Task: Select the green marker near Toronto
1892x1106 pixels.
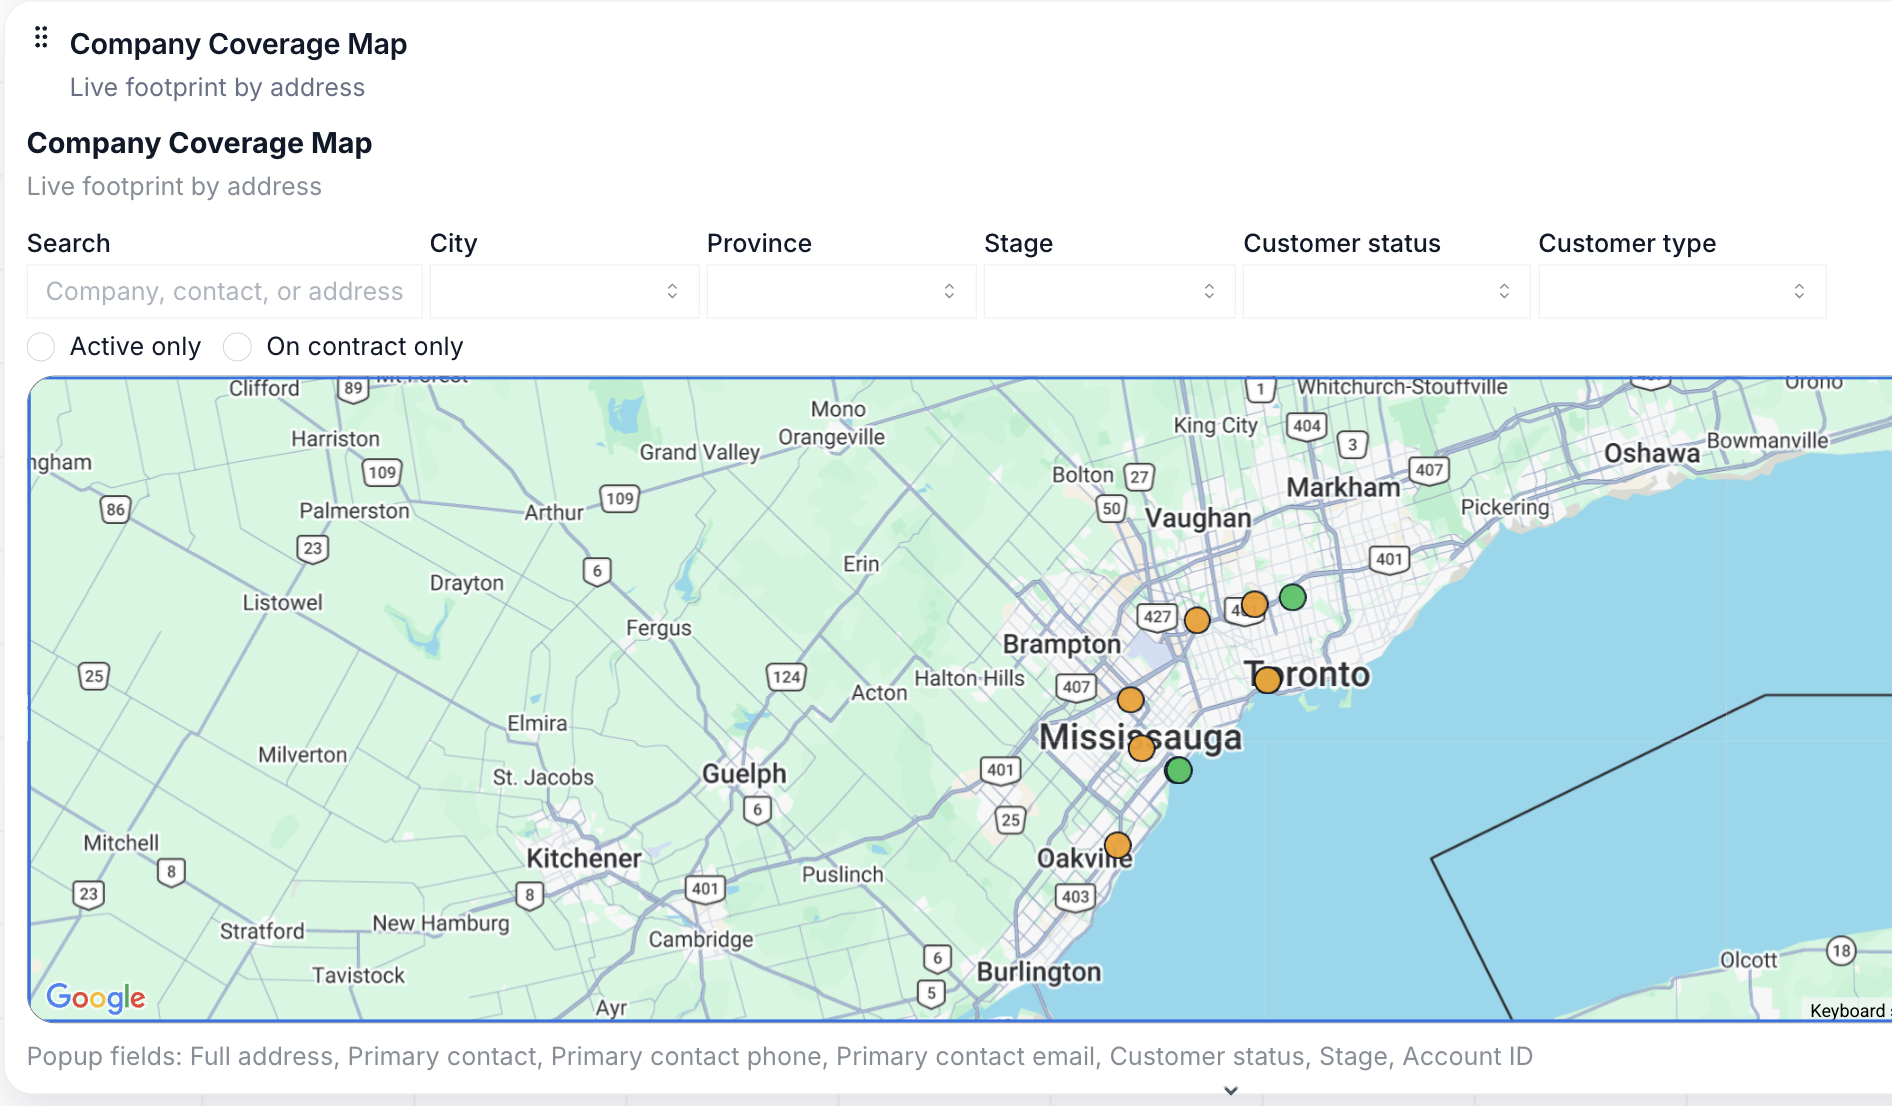Action: tap(1290, 599)
